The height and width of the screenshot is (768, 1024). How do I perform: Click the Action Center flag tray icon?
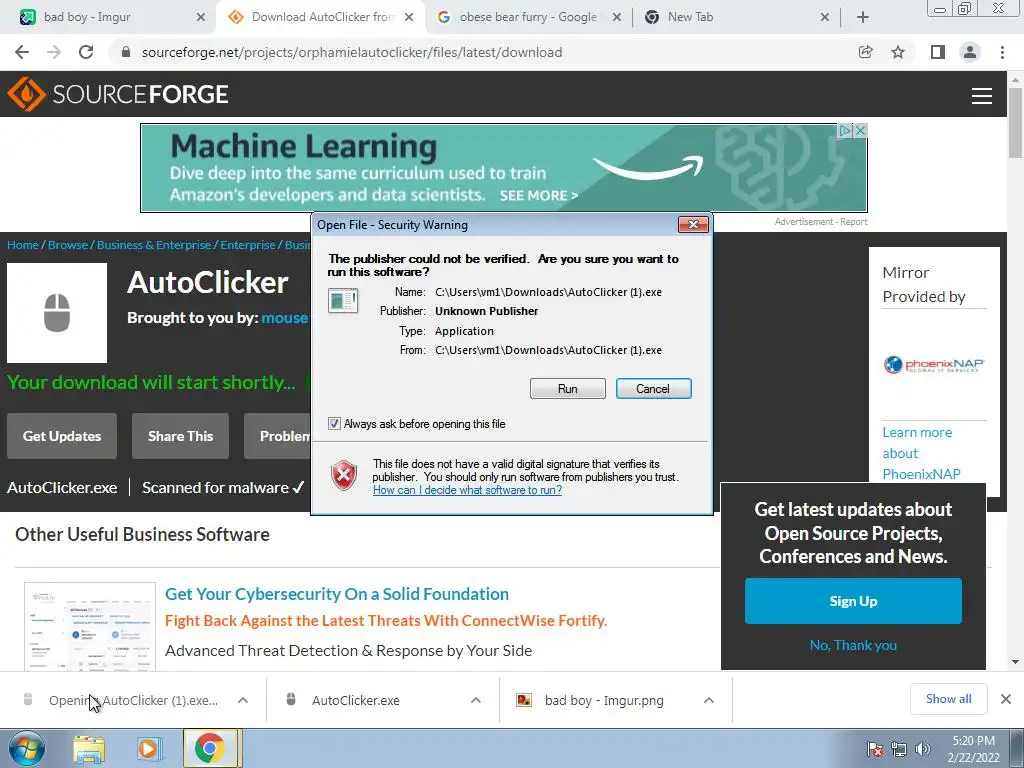point(875,749)
